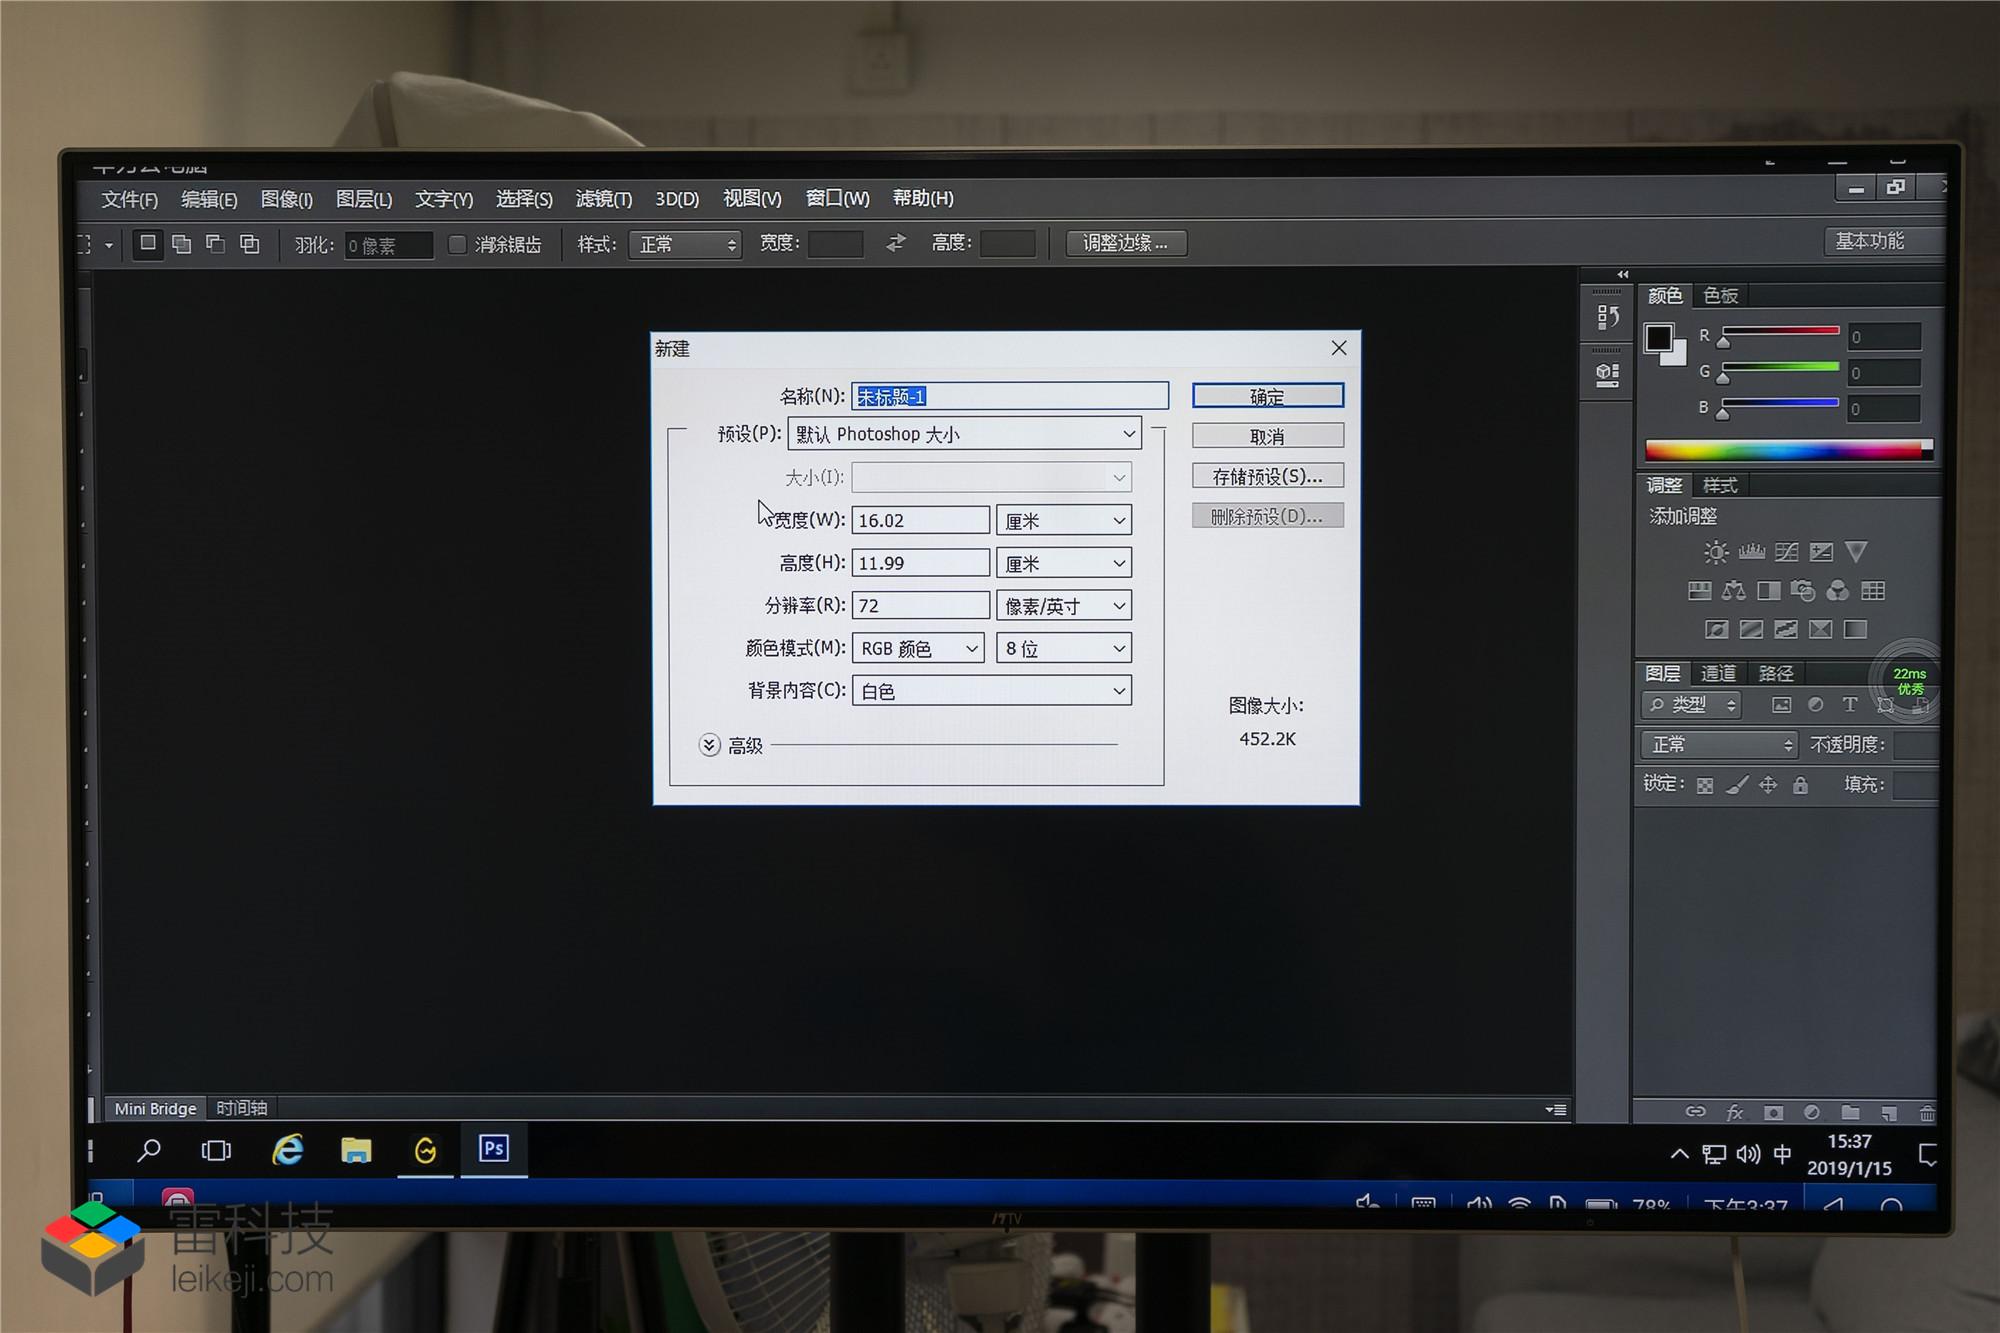Toggle lock transparent pixels checkerboard icon
2000x1333 pixels.
coord(1705,785)
